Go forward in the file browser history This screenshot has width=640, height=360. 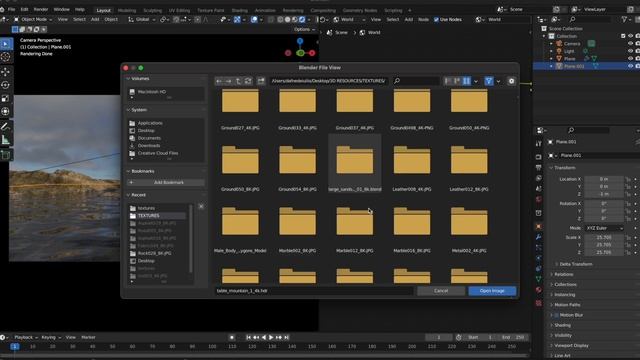[x=229, y=81]
